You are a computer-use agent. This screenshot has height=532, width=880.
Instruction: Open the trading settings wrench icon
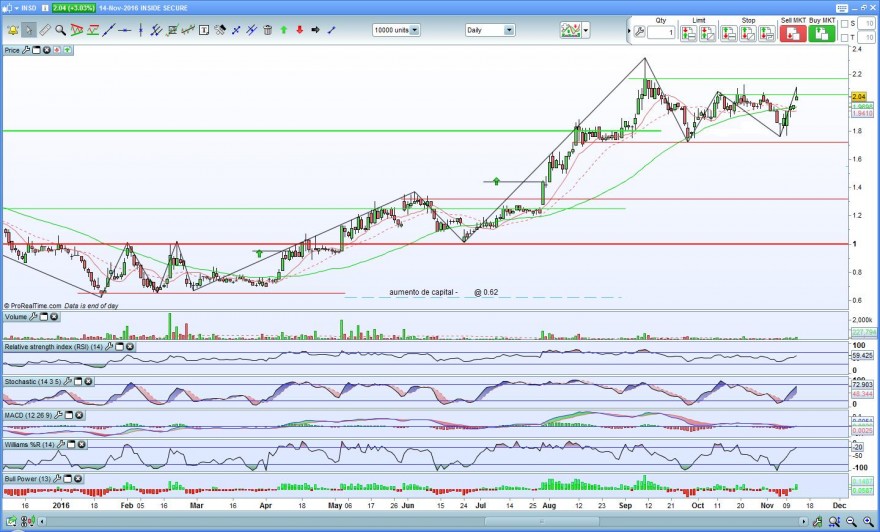[639, 33]
